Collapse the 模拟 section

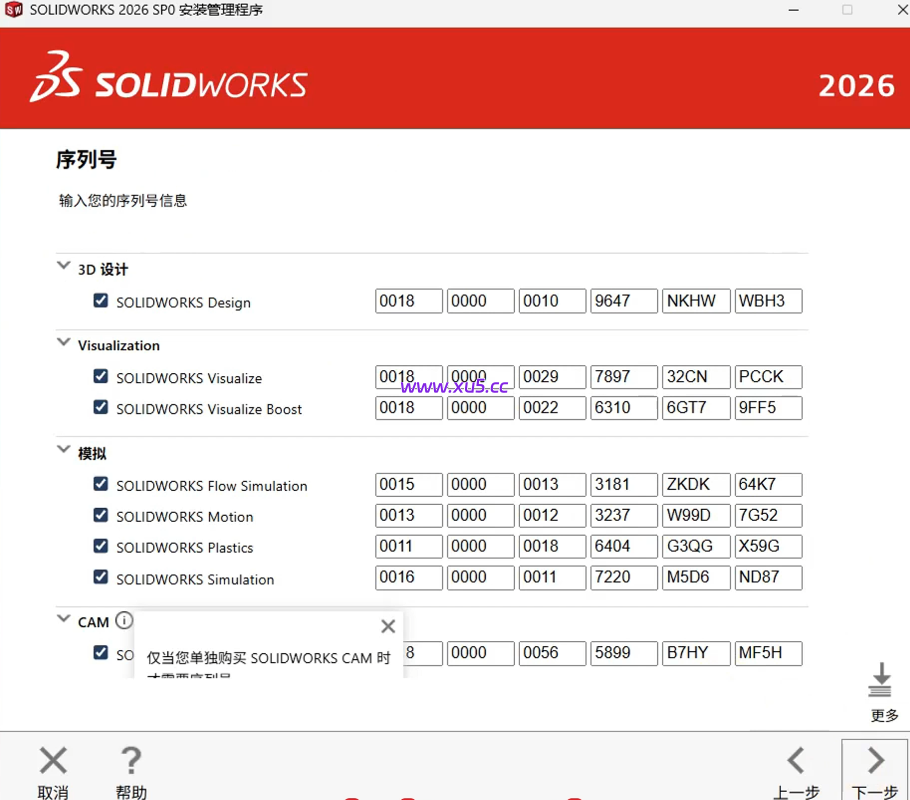[63, 452]
